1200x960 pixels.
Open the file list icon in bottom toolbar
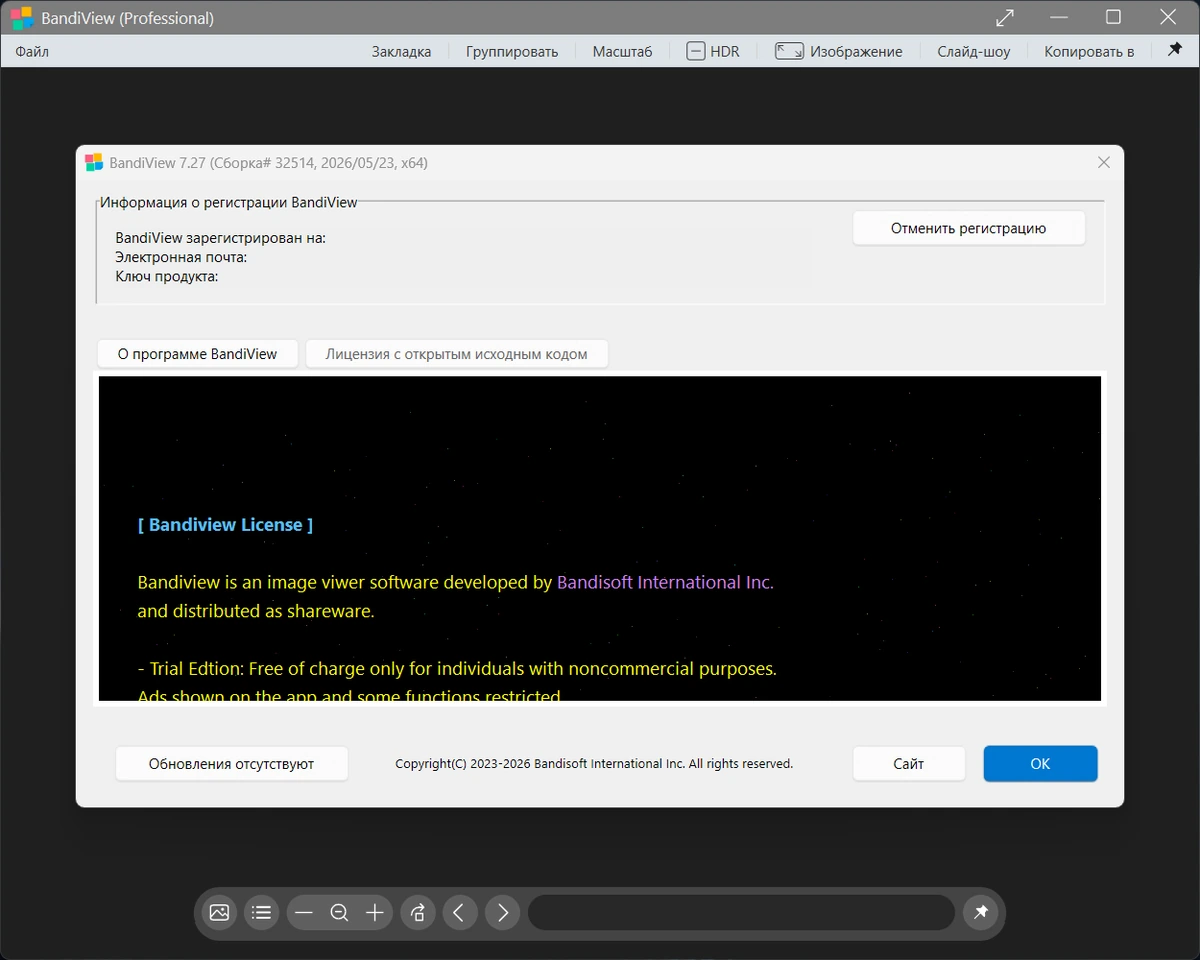click(262, 912)
